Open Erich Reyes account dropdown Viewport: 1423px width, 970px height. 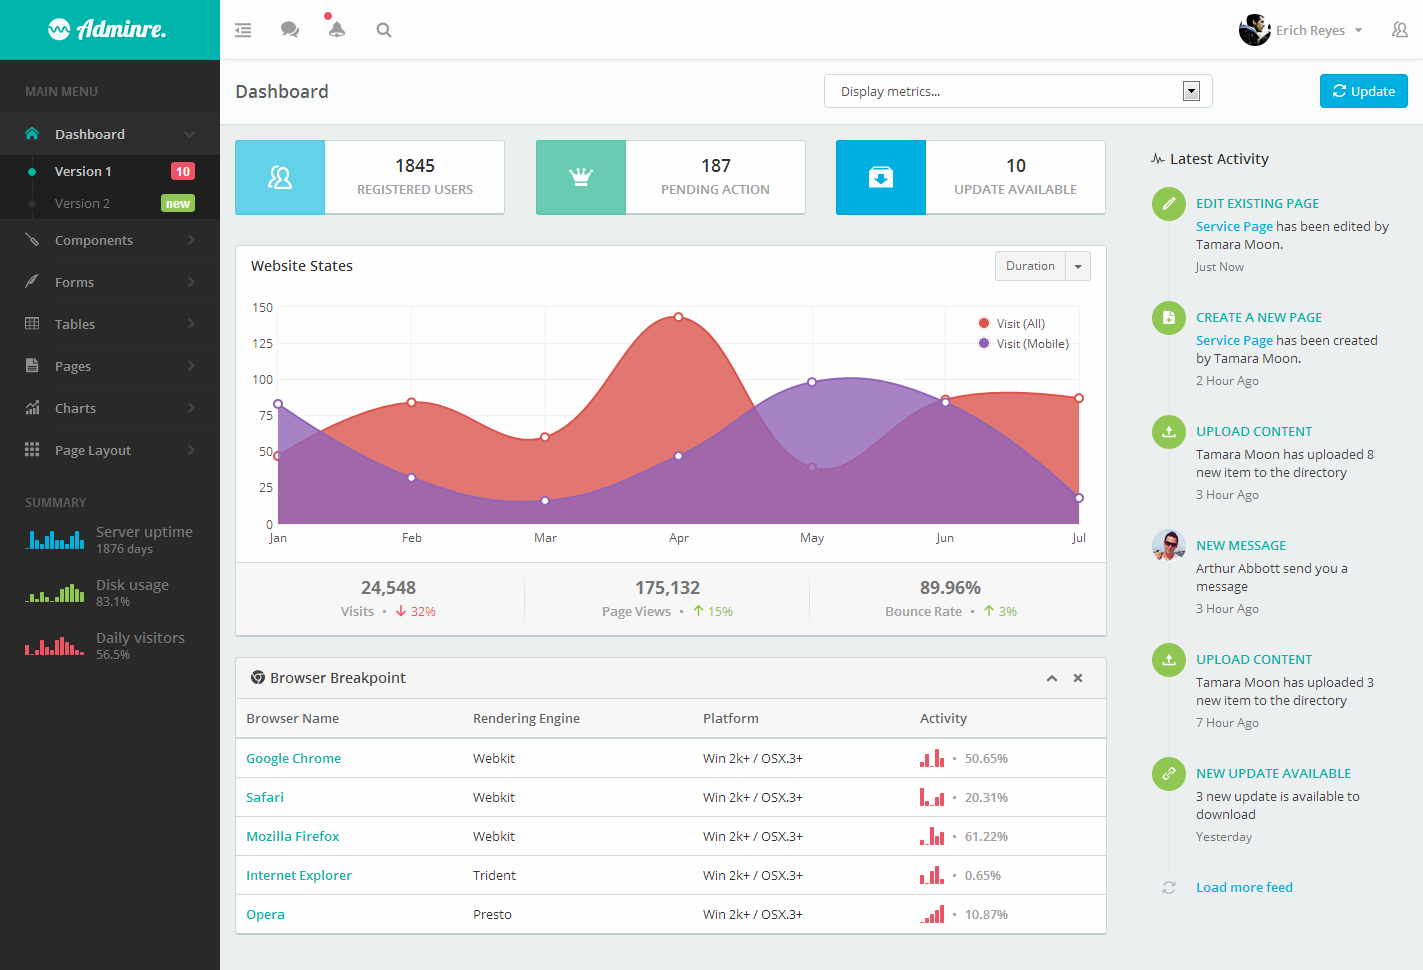(x=1358, y=30)
